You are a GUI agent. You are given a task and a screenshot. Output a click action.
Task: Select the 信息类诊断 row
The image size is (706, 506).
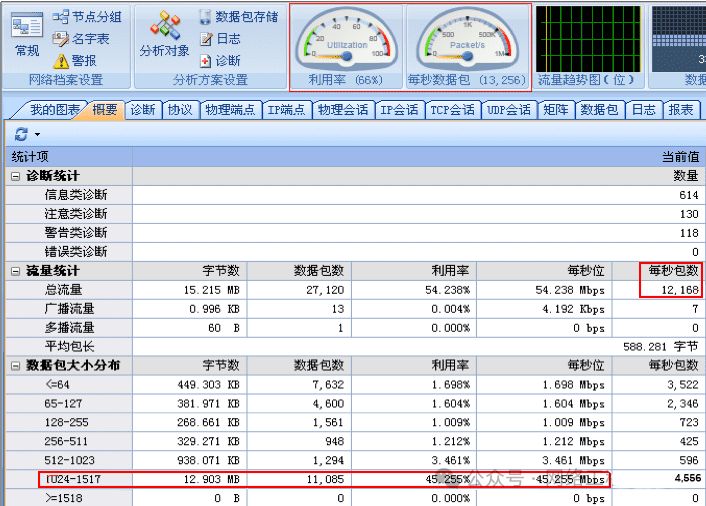pos(353,195)
